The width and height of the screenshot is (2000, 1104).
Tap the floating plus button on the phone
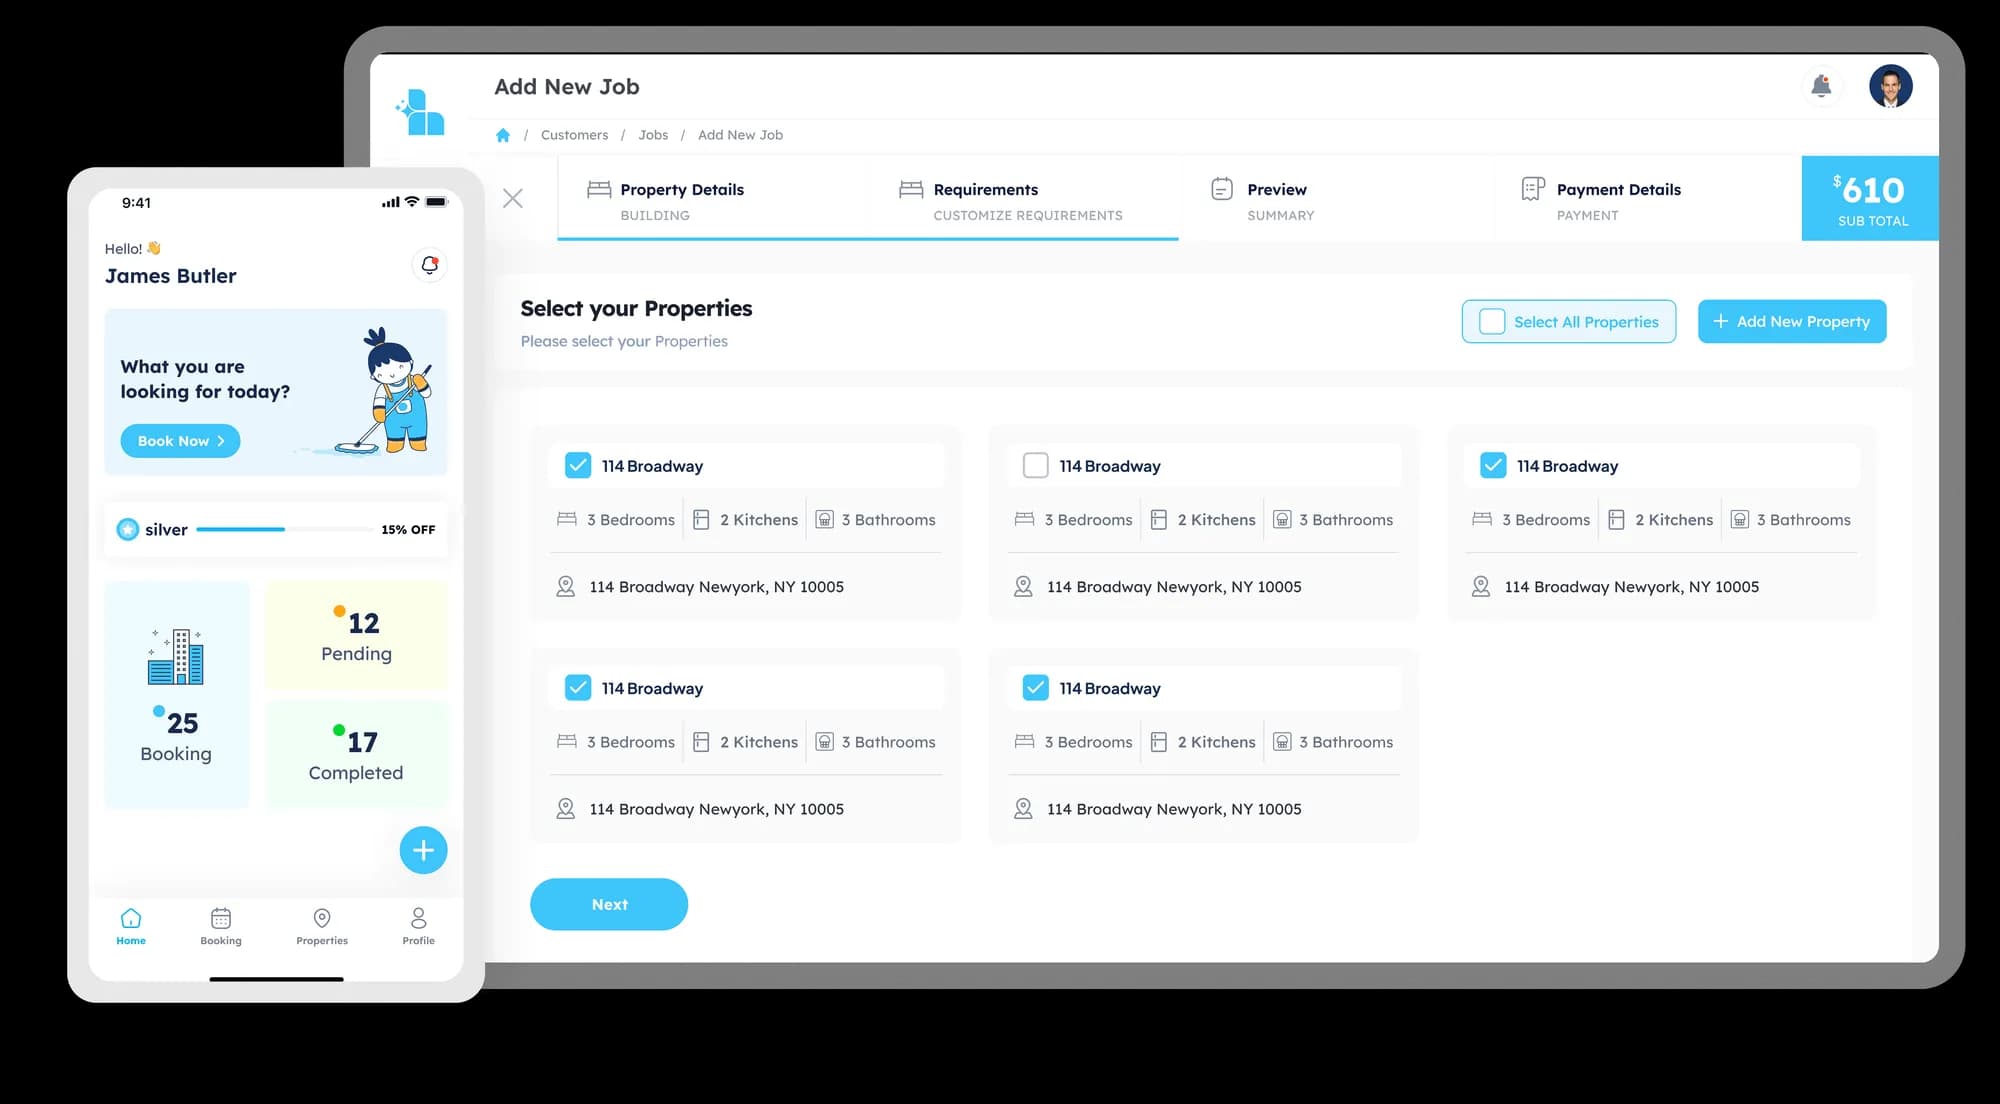pyautogui.click(x=423, y=849)
